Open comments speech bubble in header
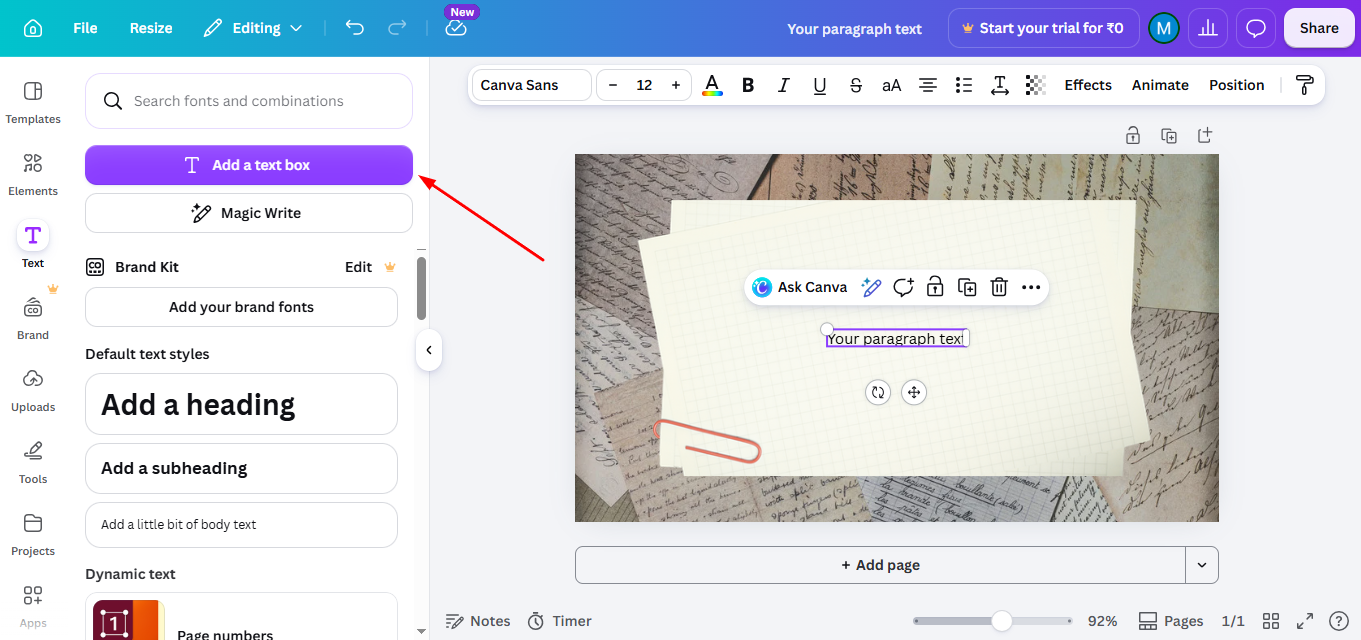 pyautogui.click(x=1255, y=28)
